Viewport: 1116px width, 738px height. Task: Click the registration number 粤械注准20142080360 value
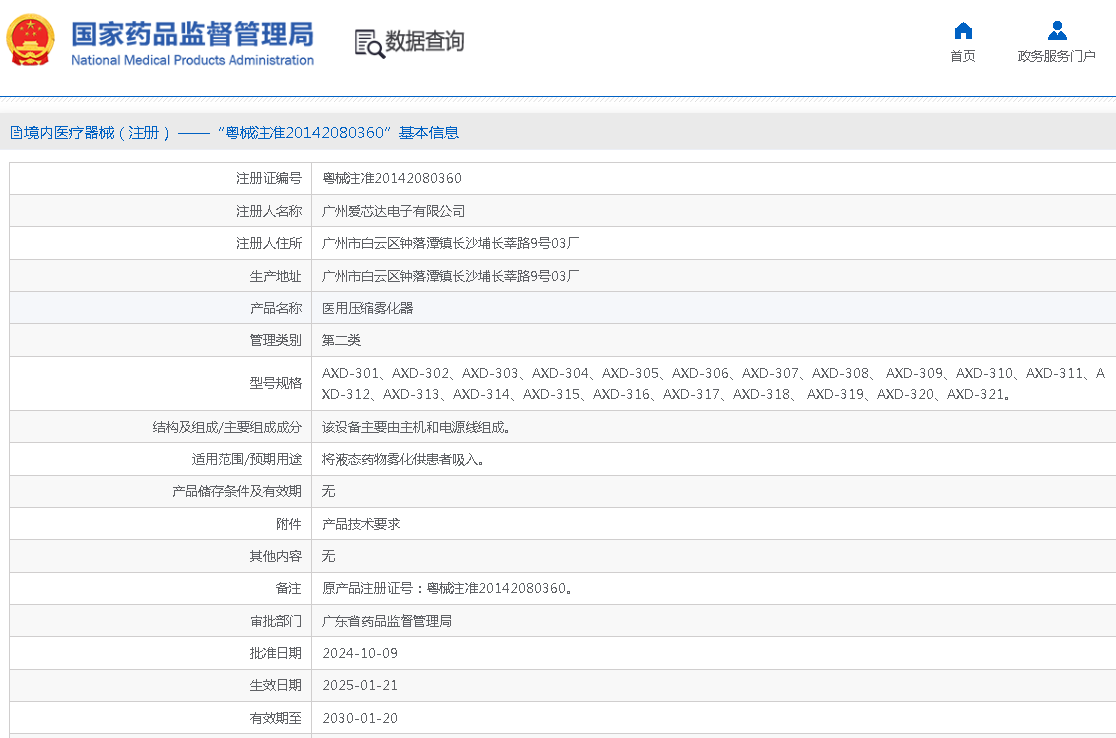pyautogui.click(x=392, y=179)
